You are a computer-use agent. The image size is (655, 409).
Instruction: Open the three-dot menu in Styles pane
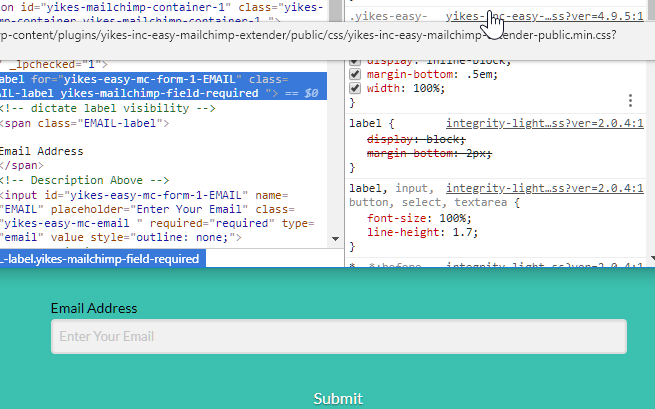630,100
